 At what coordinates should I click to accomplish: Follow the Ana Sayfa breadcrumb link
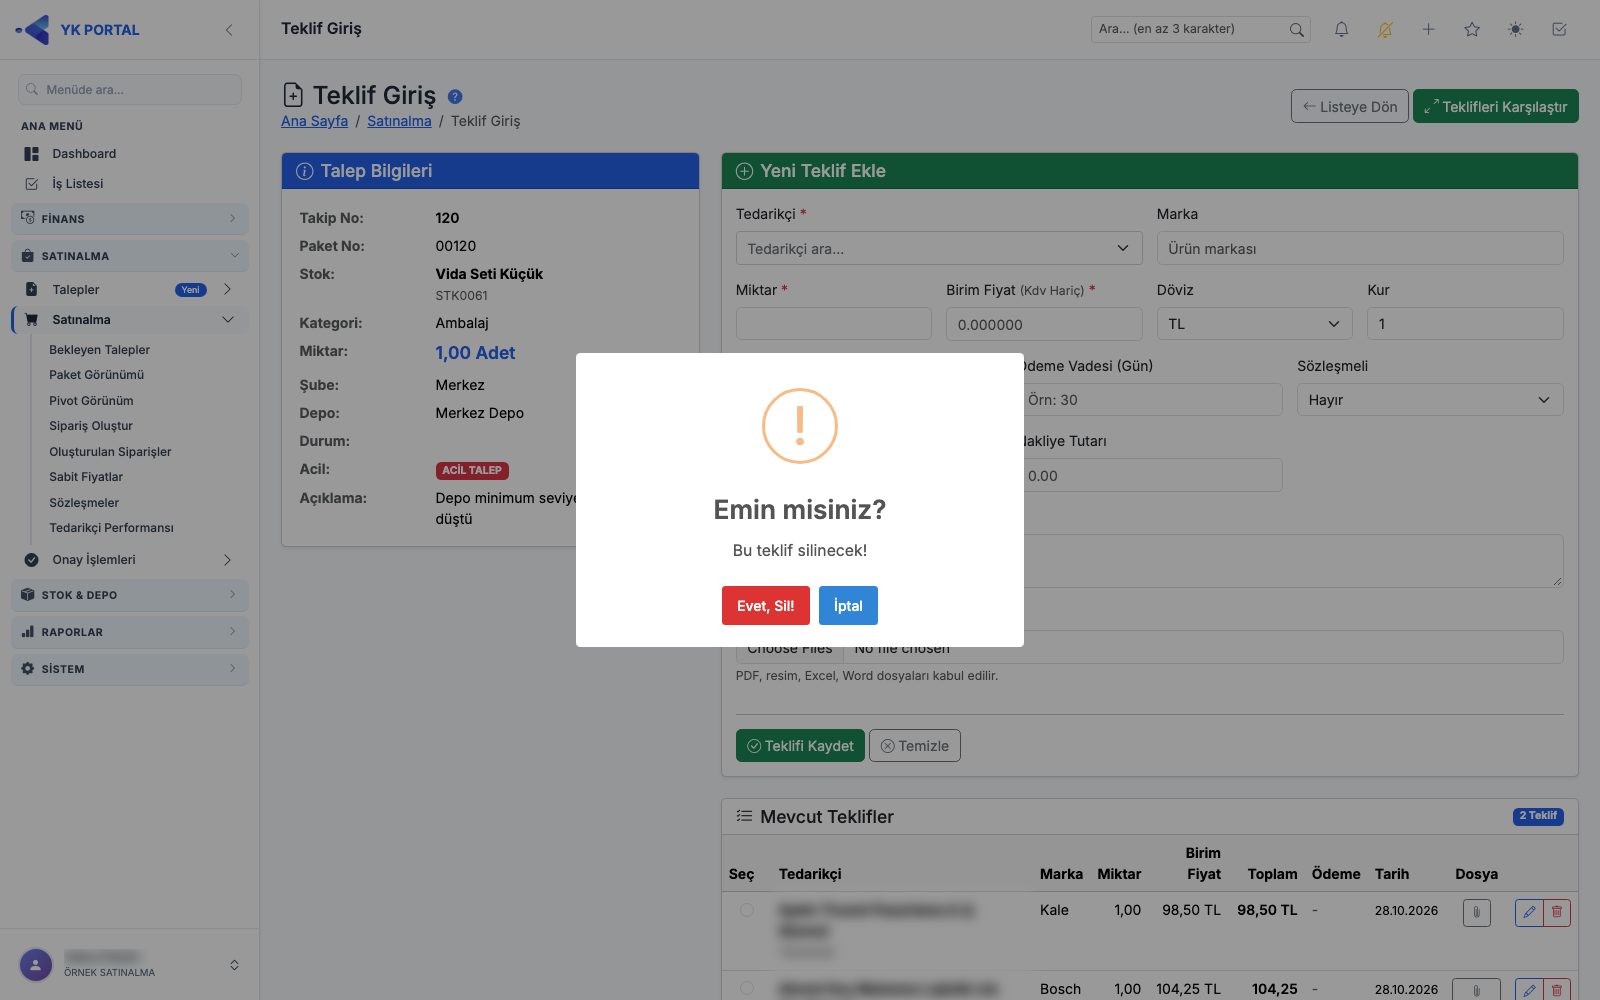pos(314,121)
